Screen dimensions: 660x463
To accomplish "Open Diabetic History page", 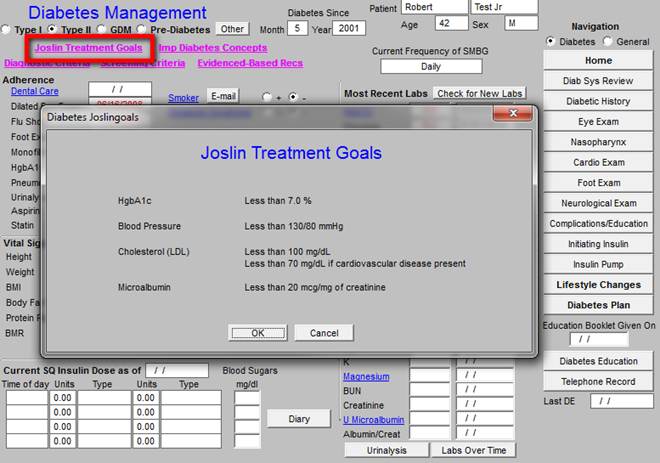I will click(598, 101).
